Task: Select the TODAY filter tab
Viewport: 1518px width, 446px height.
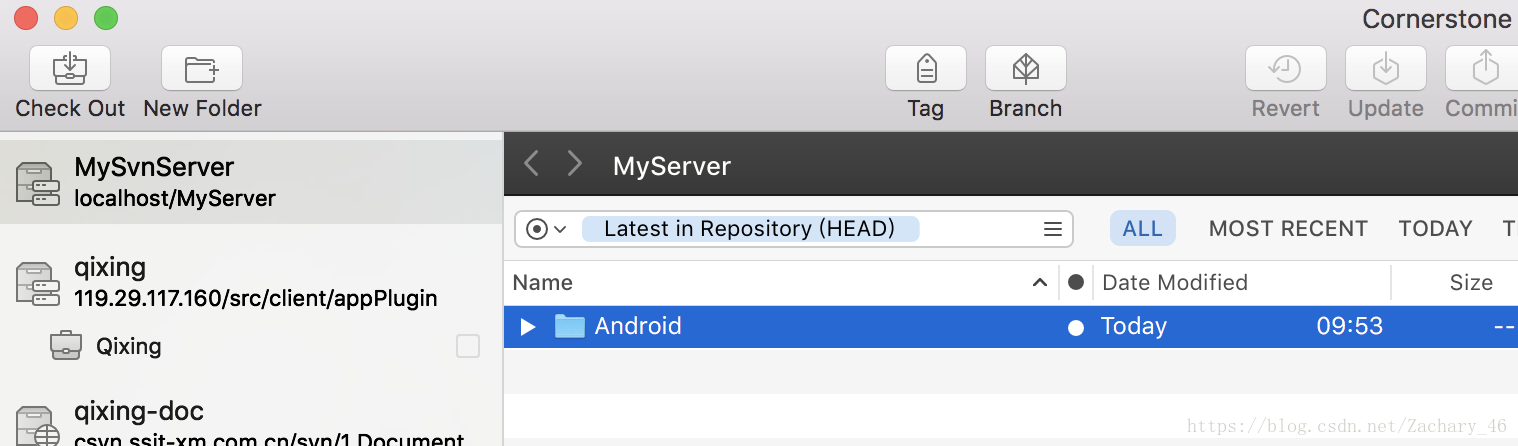Action: [x=1436, y=228]
